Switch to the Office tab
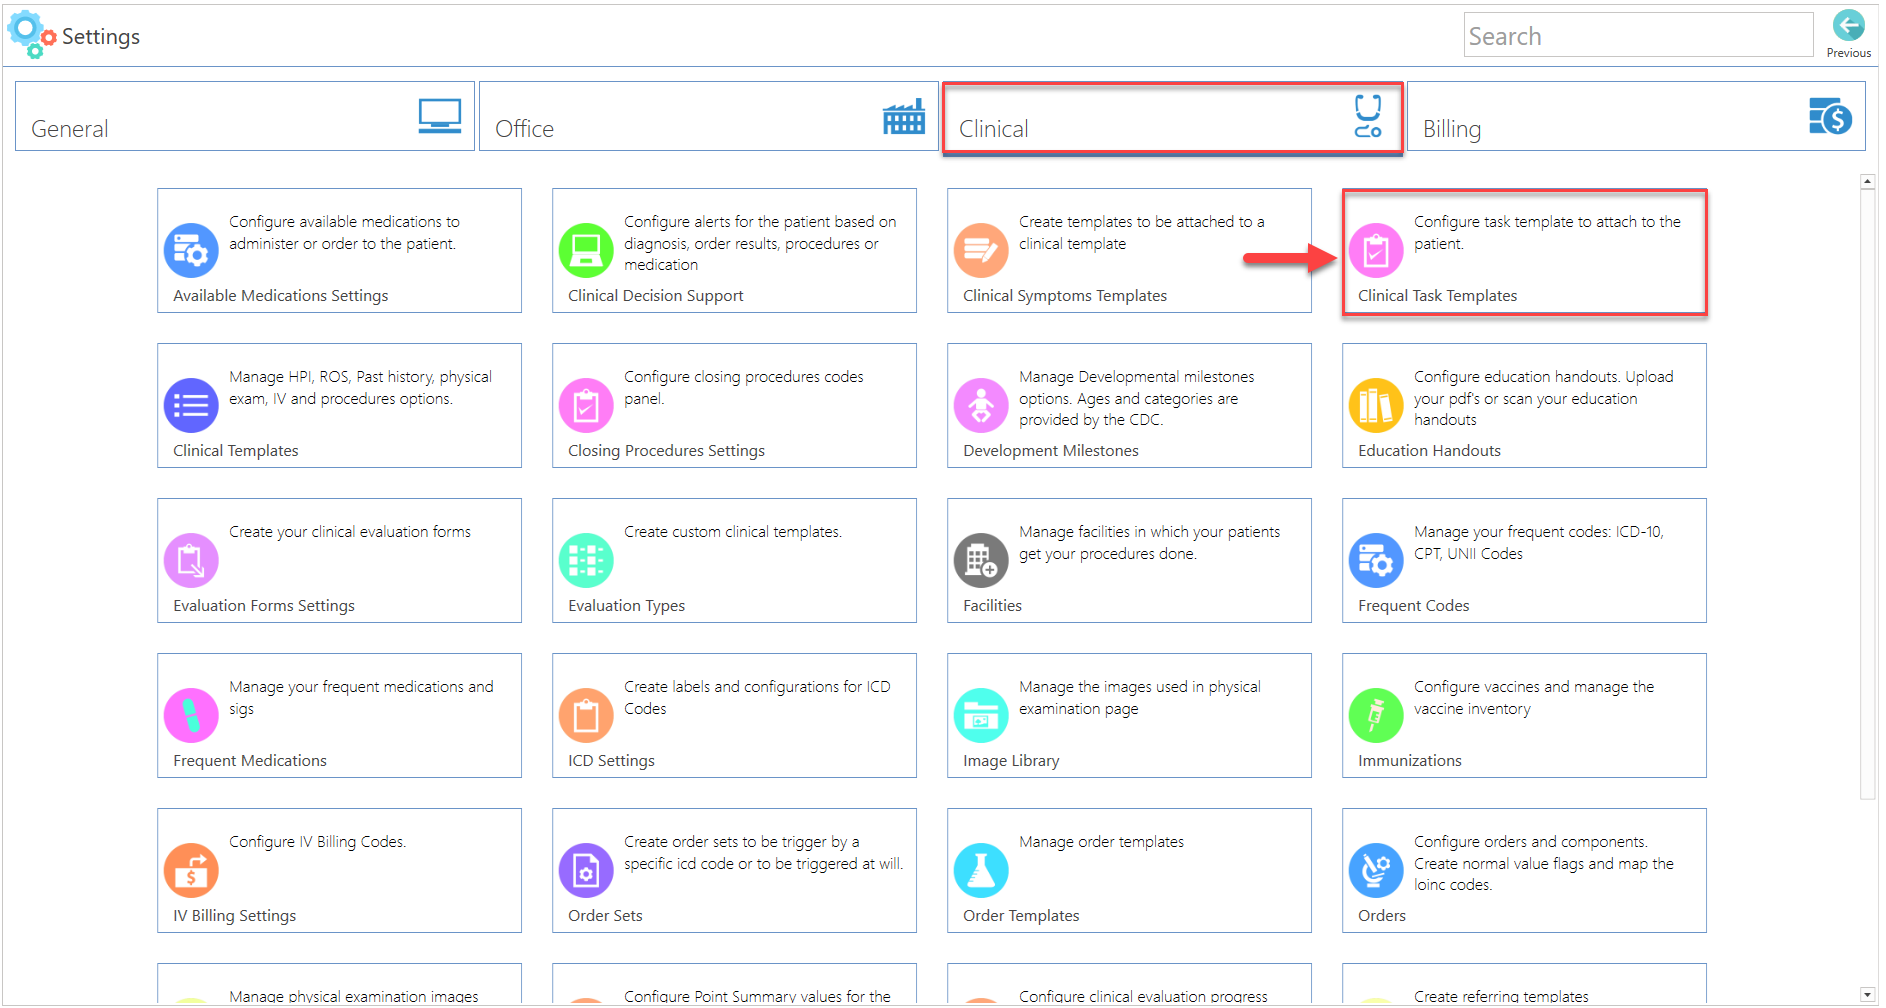1886x1008 pixels. [709, 116]
